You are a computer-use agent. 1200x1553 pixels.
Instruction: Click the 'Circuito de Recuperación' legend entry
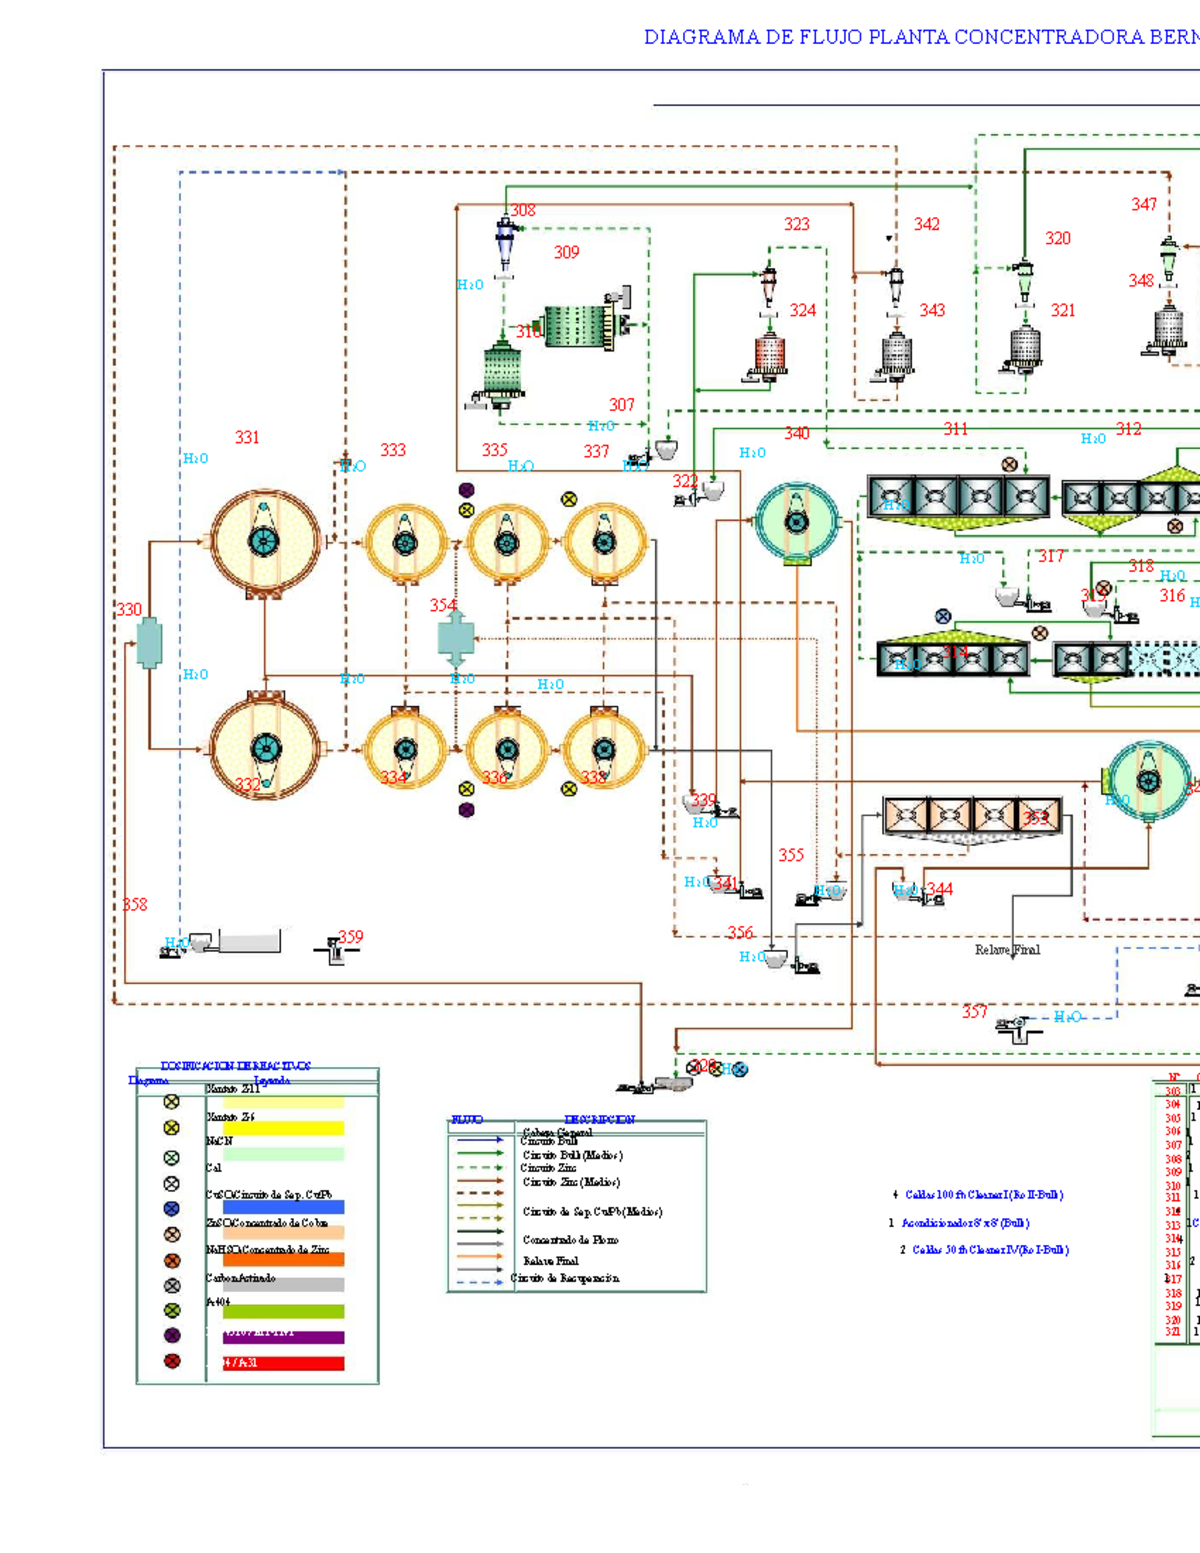click(x=565, y=1278)
